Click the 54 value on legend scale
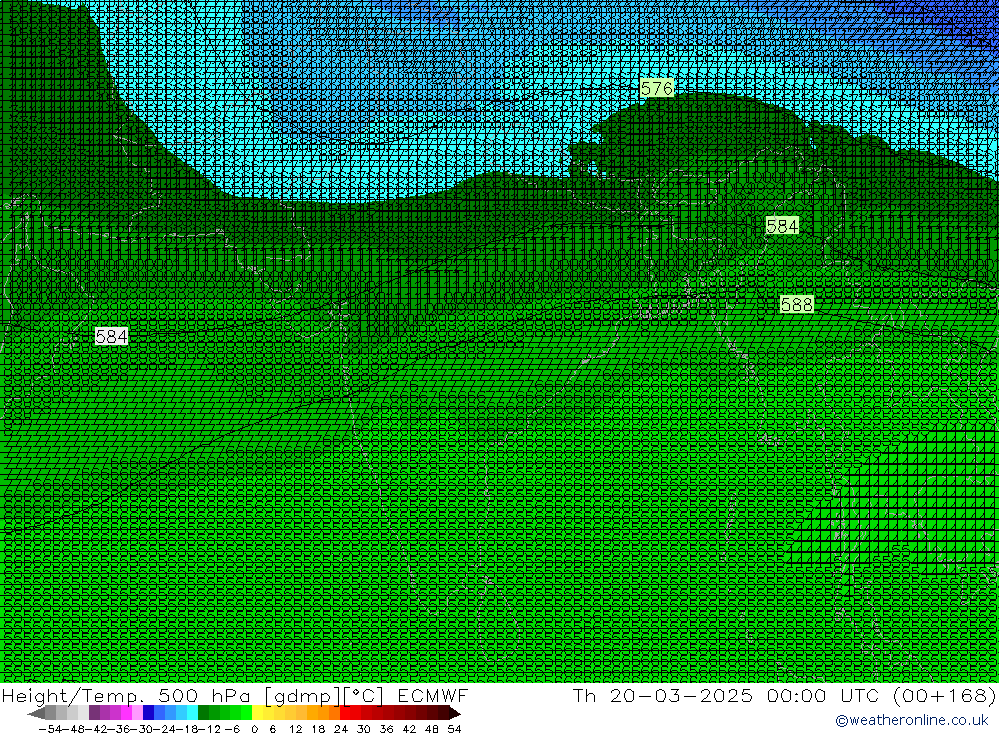The width and height of the screenshot is (1000, 733). 454,729
